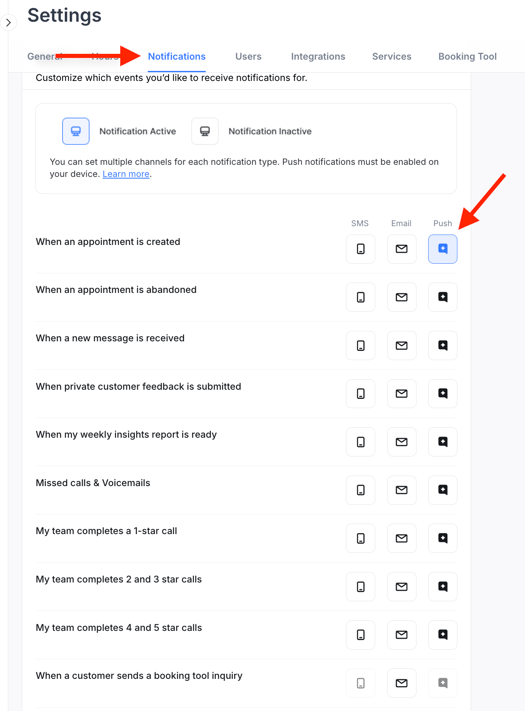Viewport: 525px width, 711px height.
Task: Open the General settings tab
Action: pos(44,57)
